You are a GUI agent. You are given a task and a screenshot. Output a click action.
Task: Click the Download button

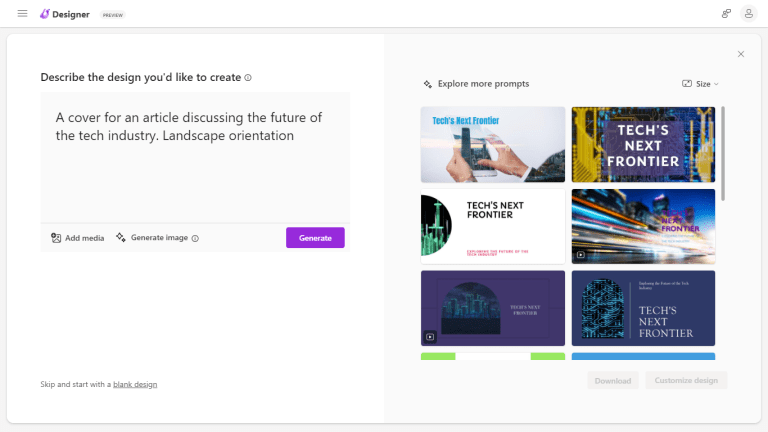click(x=613, y=381)
